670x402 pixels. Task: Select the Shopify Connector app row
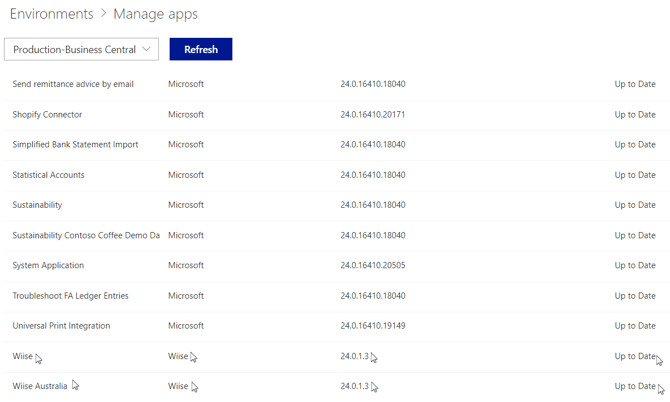point(47,115)
